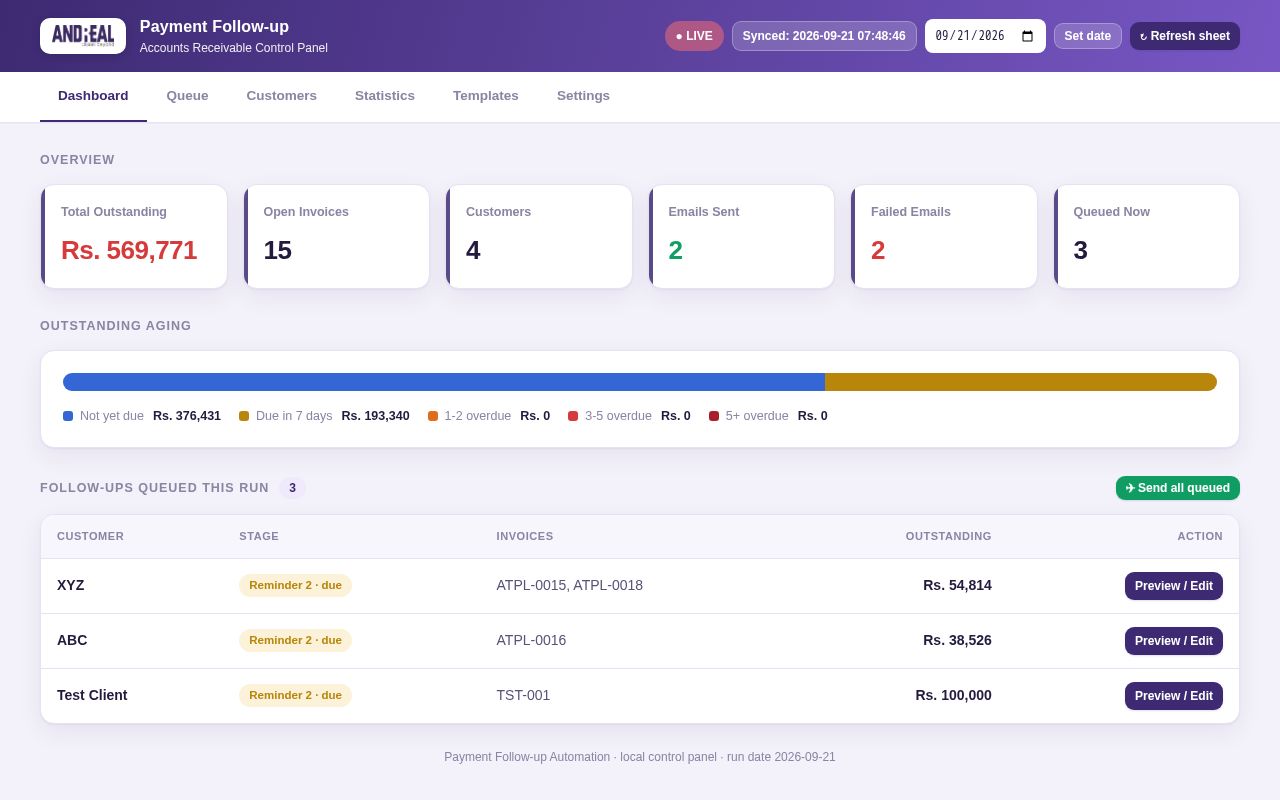Open the Statistics tab

tap(385, 96)
